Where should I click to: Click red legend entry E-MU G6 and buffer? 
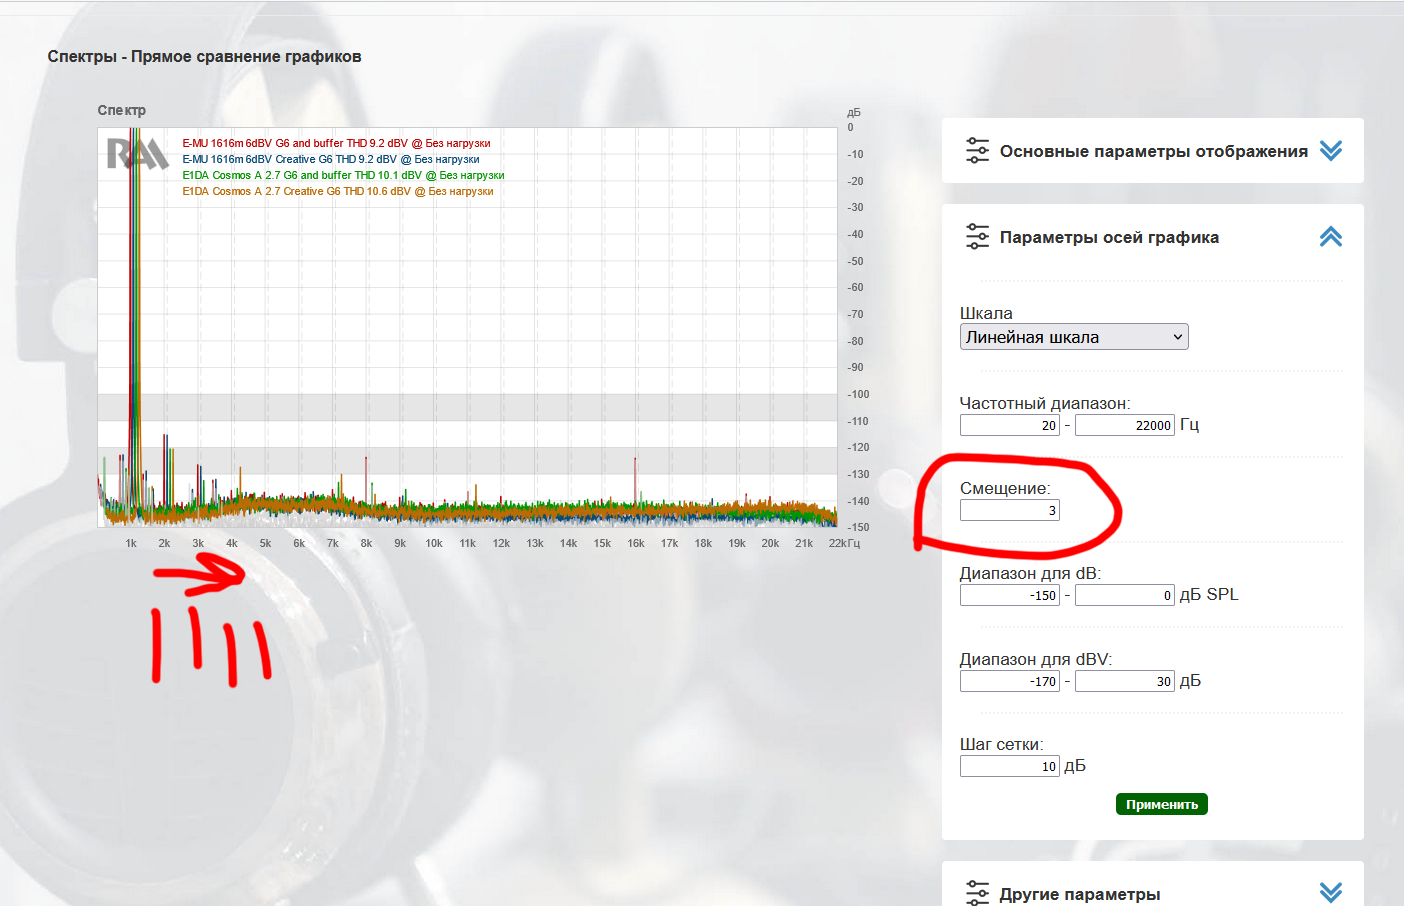tap(336, 143)
